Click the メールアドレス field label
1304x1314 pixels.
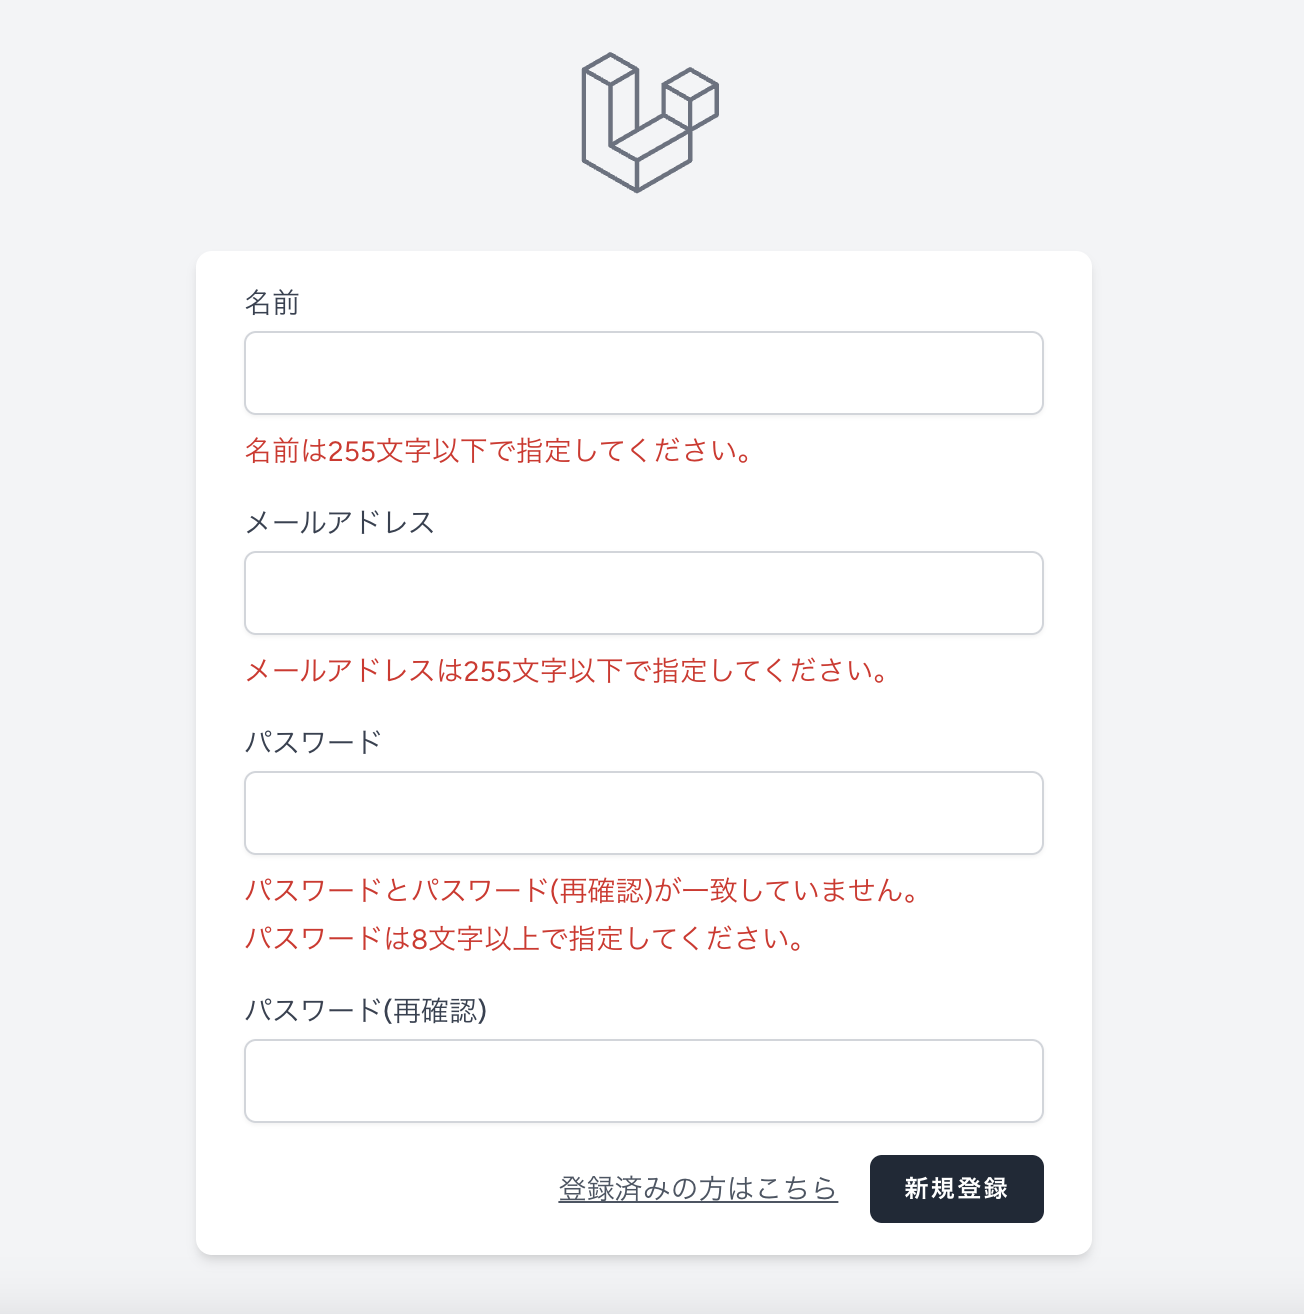[x=341, y=523]
